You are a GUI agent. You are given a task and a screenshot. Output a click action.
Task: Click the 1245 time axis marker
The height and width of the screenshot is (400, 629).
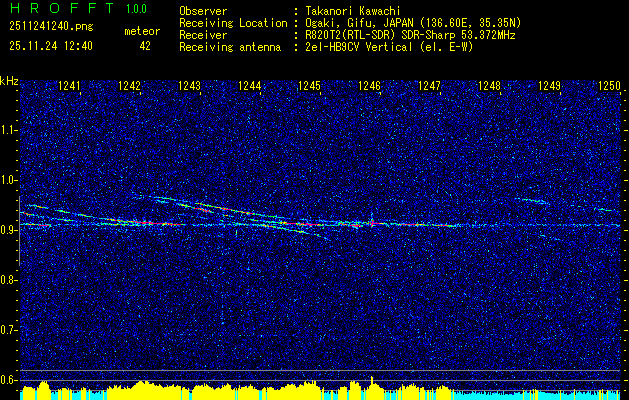[309, 85]
